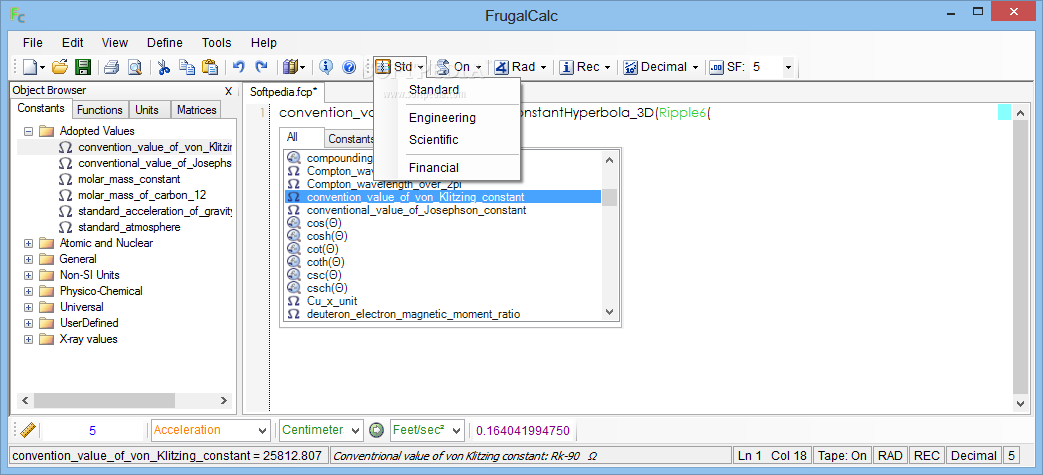
Task: Open the Centimeter unit combo box
Action: click(x=321, y=430)
